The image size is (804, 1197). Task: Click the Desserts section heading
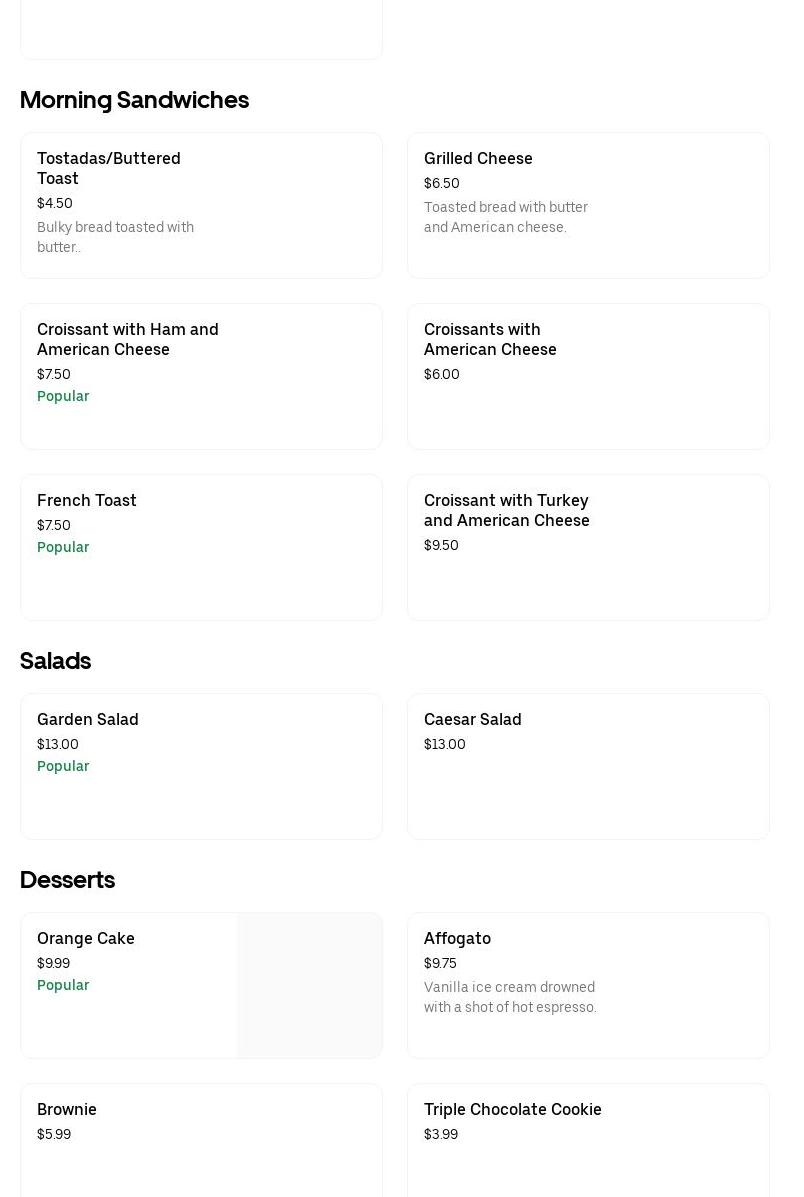coord(67,880)
